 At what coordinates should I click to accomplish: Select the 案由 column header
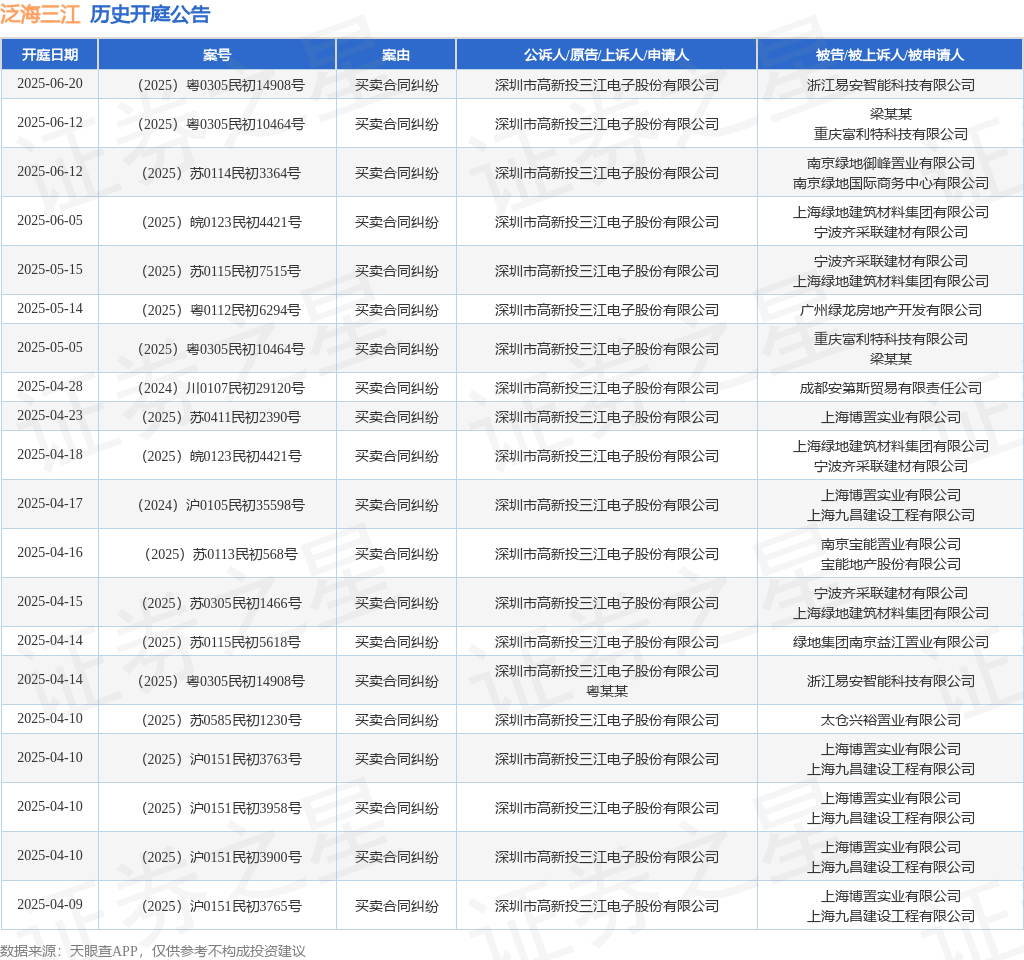(396, 55)
